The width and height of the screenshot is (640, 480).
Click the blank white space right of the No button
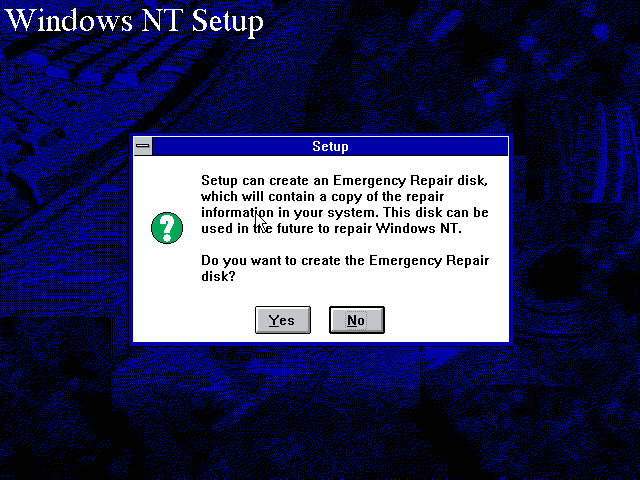pos(445,320)
